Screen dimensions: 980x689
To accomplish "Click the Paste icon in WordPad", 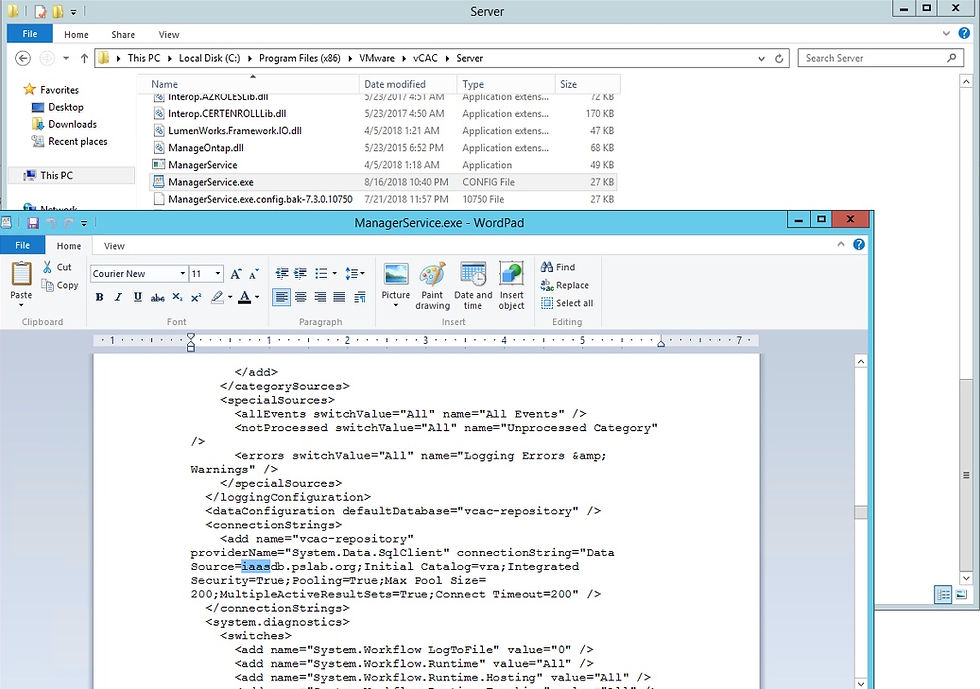I will [x=21, y=274].
